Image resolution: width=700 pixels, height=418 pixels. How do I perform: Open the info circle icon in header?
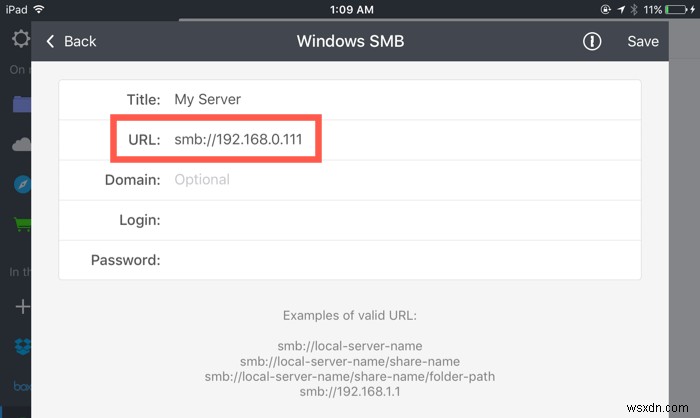pyautogui.click(x=592, y=42)
